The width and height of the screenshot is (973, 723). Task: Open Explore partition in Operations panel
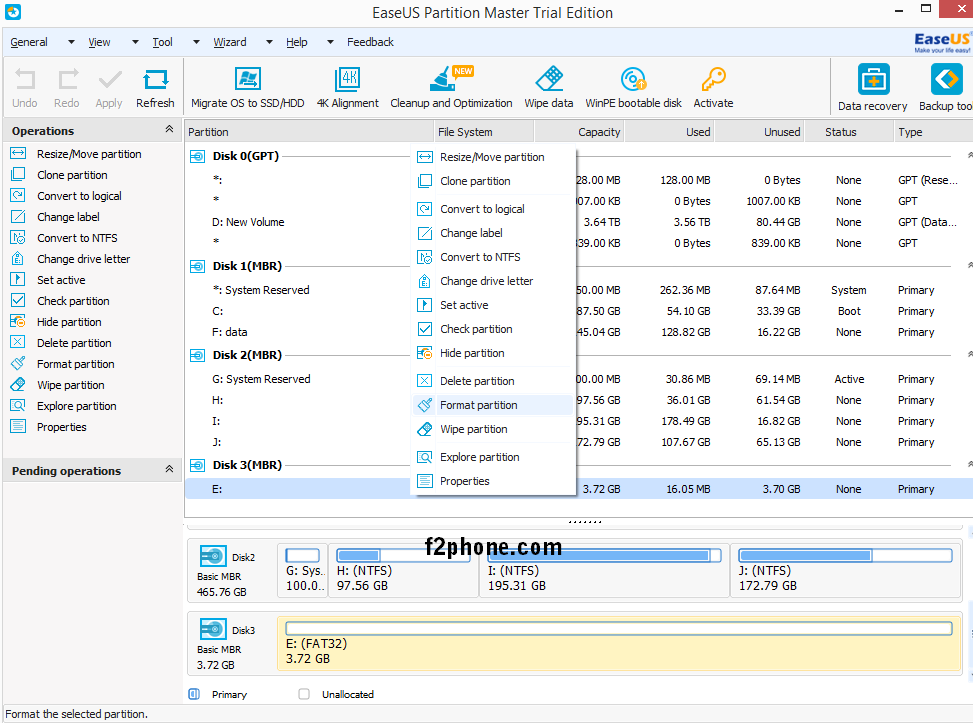coord(76,406)
